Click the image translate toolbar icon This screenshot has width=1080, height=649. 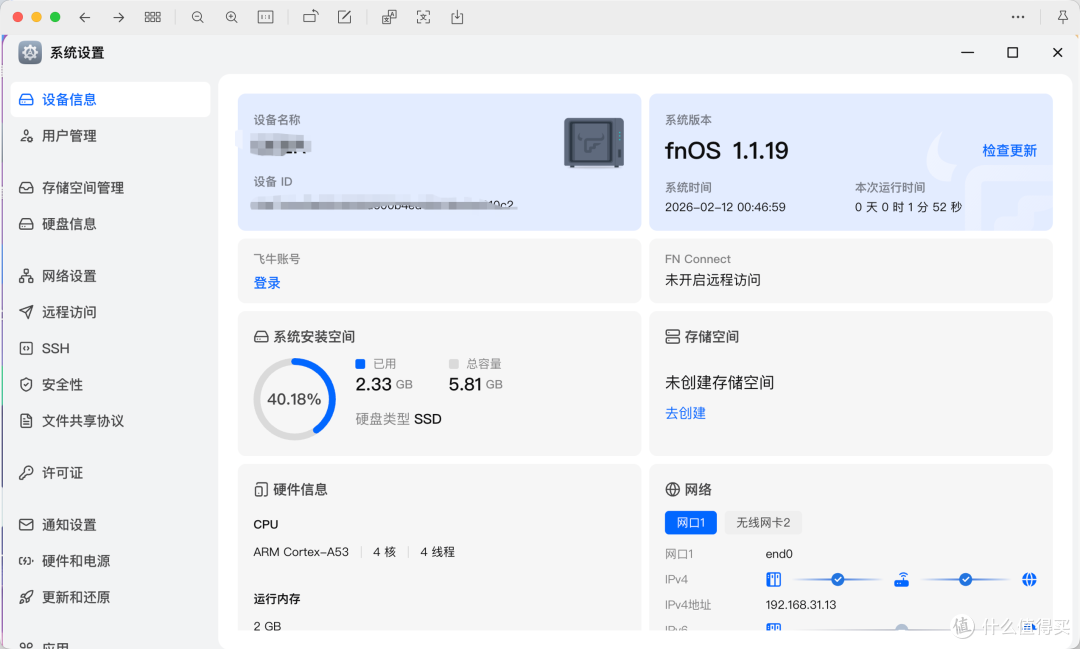(x=389, y=17)
